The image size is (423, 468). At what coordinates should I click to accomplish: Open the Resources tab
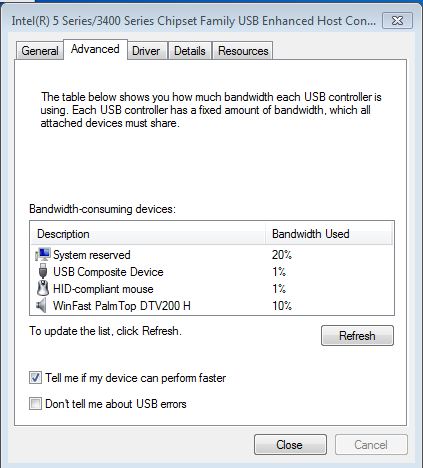(x=243, y=51)
